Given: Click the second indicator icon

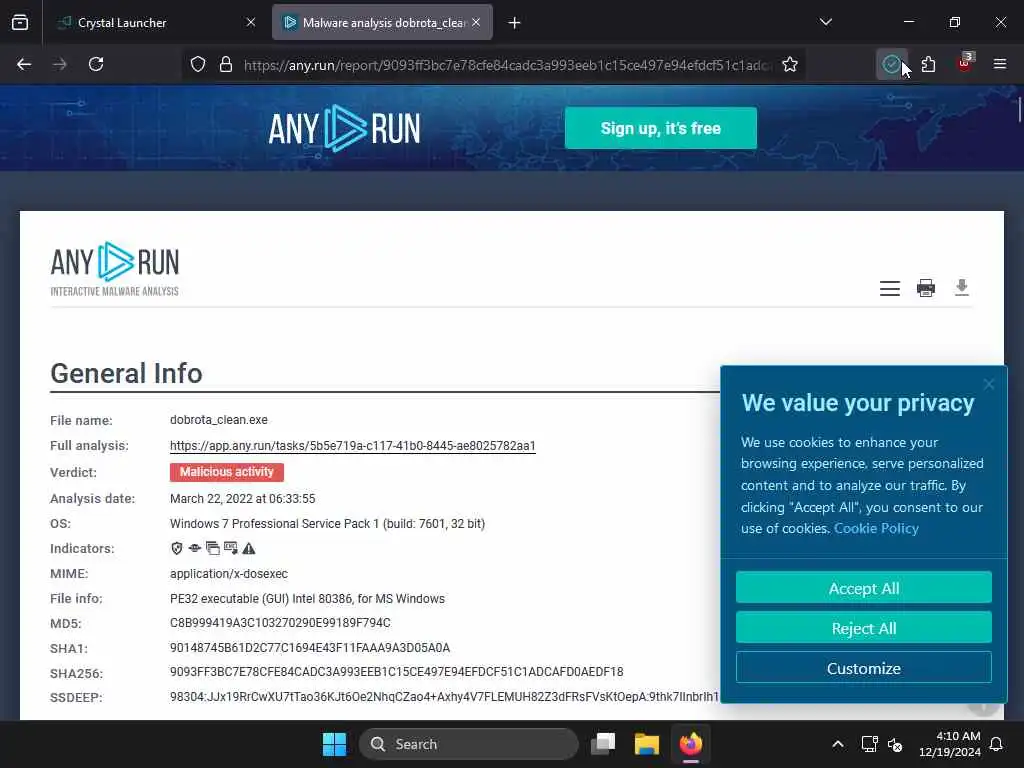Looking at the screenshot, I should click(x=195, y=549).
